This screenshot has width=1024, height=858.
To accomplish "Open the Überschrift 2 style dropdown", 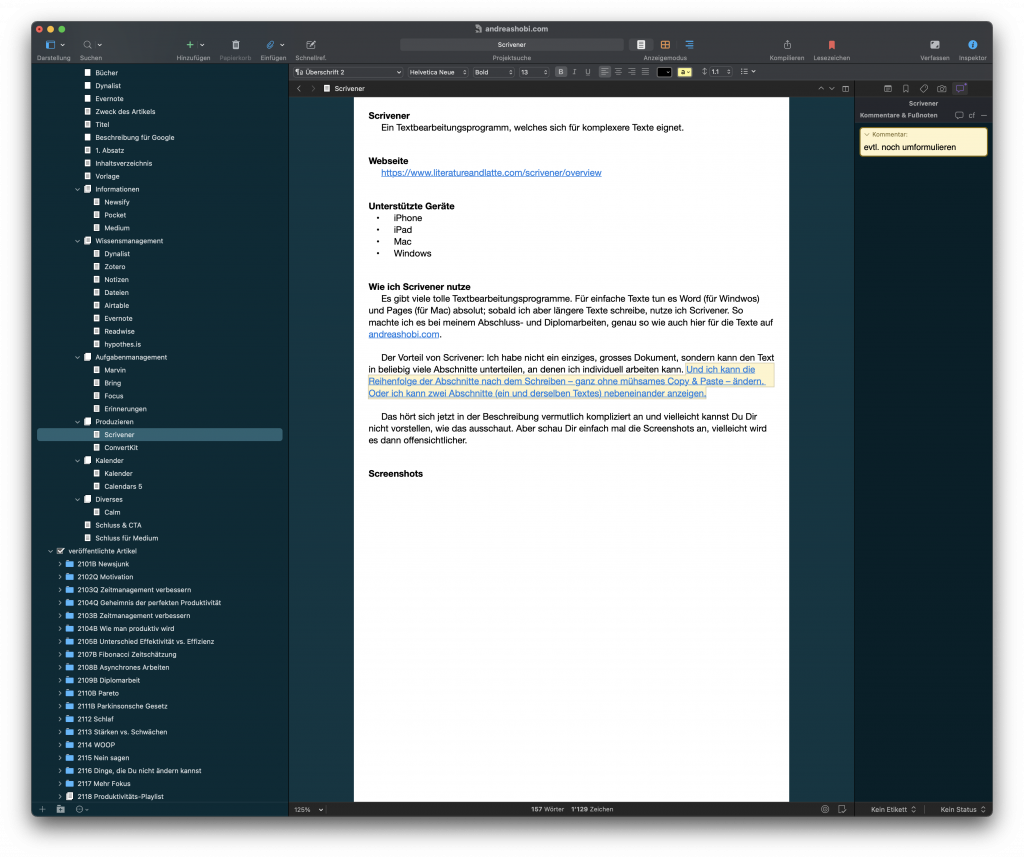I will coord(348,72).
